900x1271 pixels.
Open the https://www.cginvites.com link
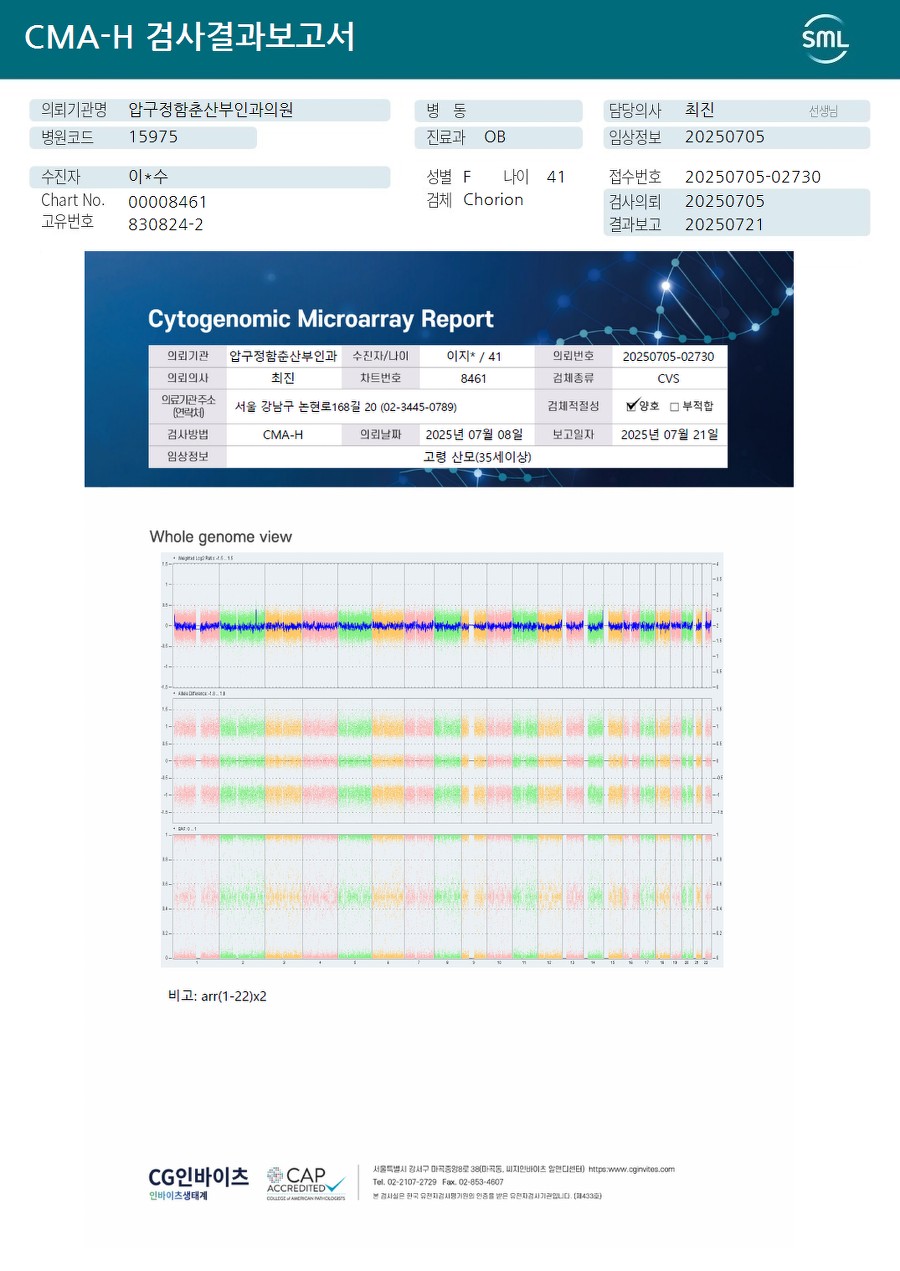click(631, 1168)
